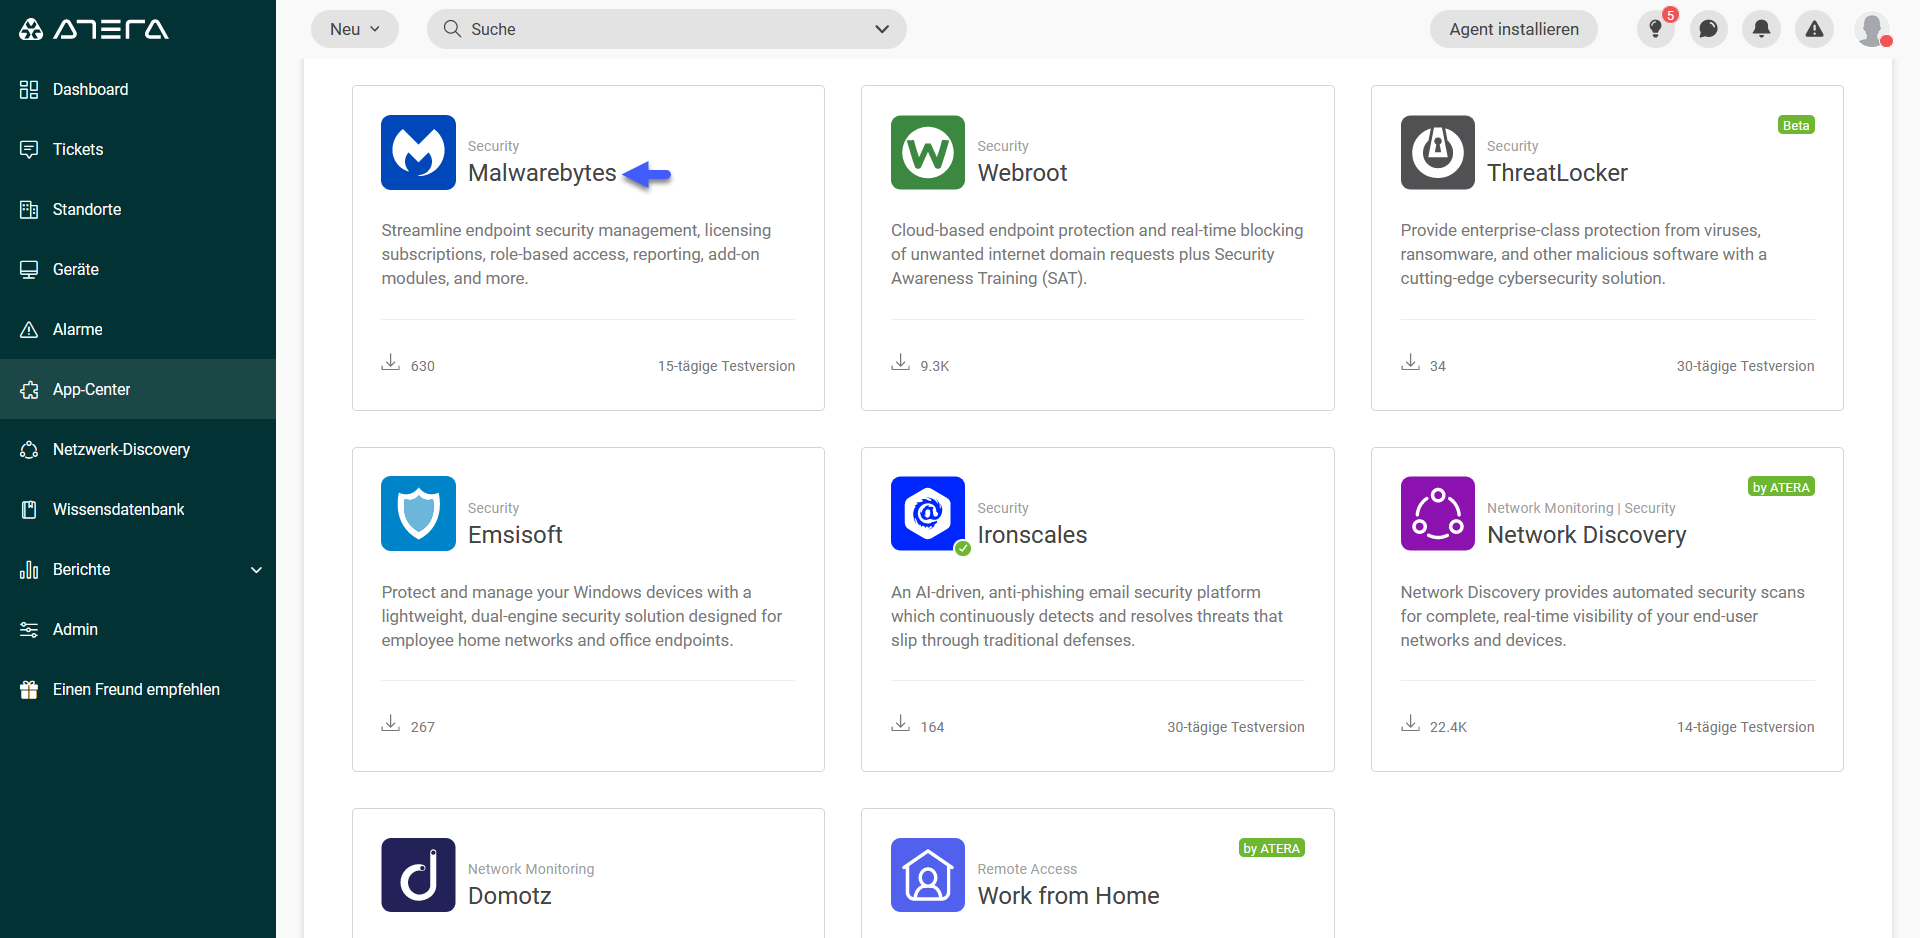Image resolution: width=1920 pixels, height=938 pixels.
Task: Click the Admin sidebar label
Action: (x=75, y=630)
